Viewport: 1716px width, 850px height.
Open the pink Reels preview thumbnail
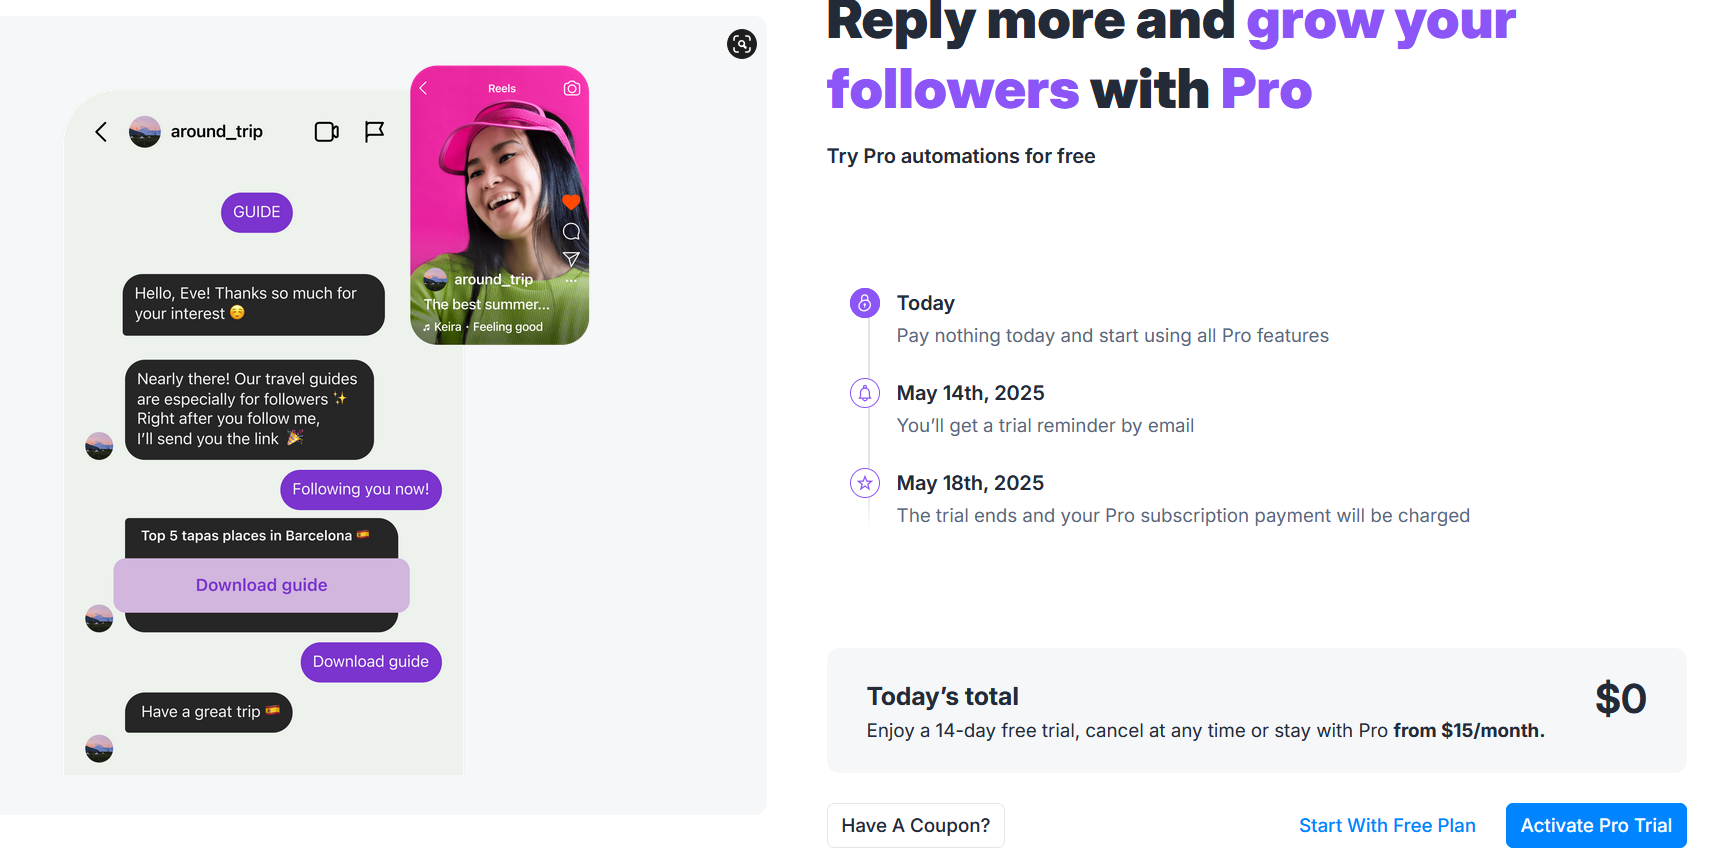tap(500, 205)
